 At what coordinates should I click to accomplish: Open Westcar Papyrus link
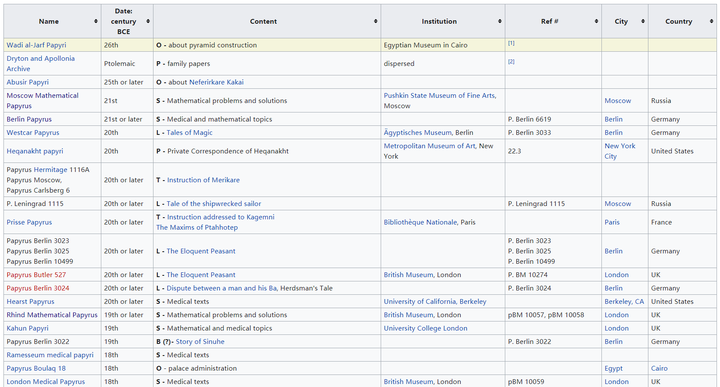33,133
